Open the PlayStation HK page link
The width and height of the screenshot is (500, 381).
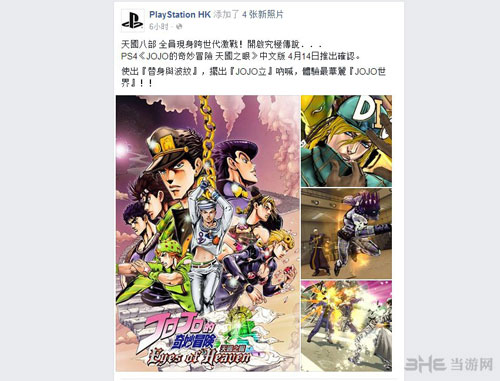pyautogui.click(x=180, y=15)
